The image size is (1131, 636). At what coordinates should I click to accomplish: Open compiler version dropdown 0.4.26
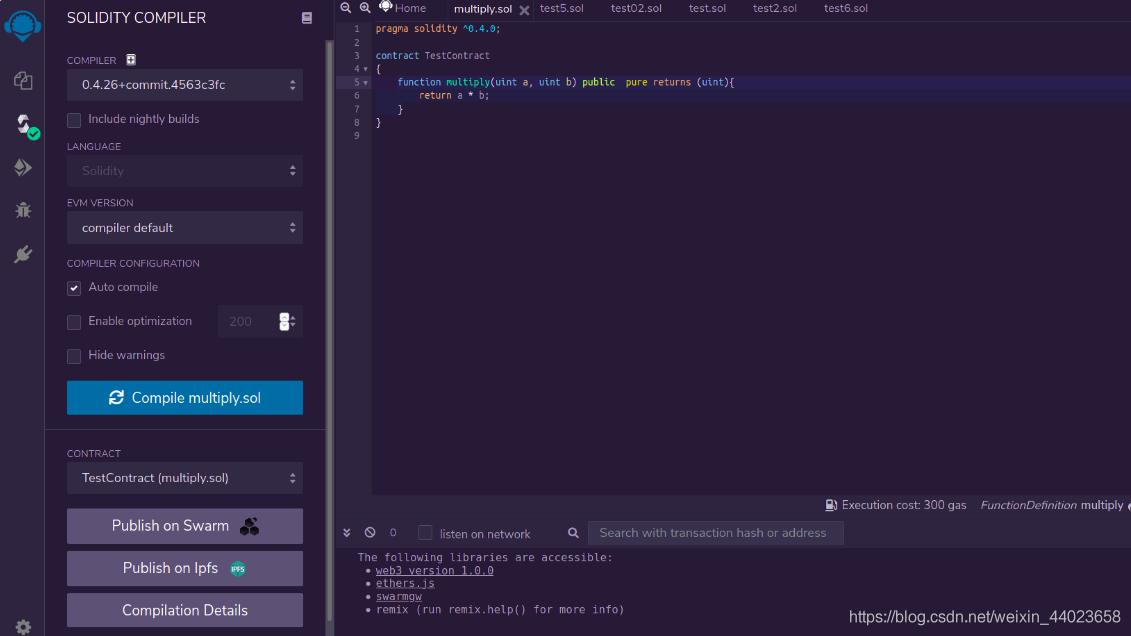coord(185,85)
